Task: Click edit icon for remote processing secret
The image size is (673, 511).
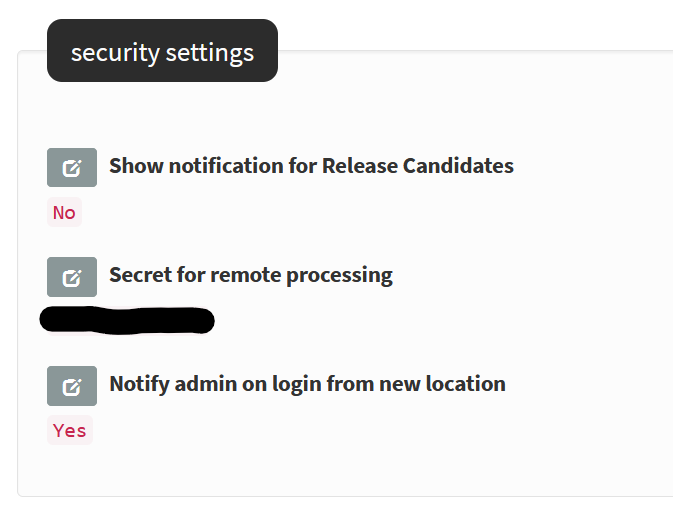Action: pos(72,276)
